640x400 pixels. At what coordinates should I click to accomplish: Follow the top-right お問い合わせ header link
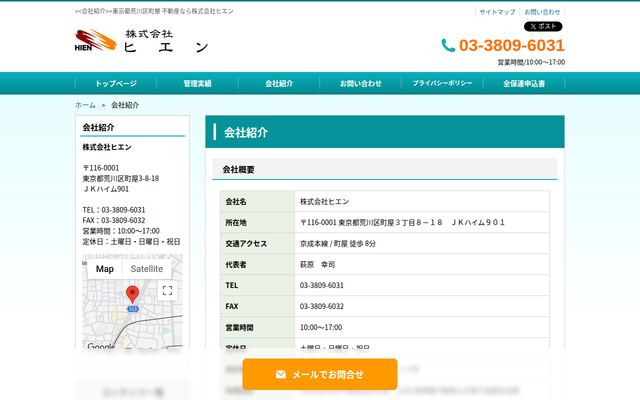pos(542,12)
